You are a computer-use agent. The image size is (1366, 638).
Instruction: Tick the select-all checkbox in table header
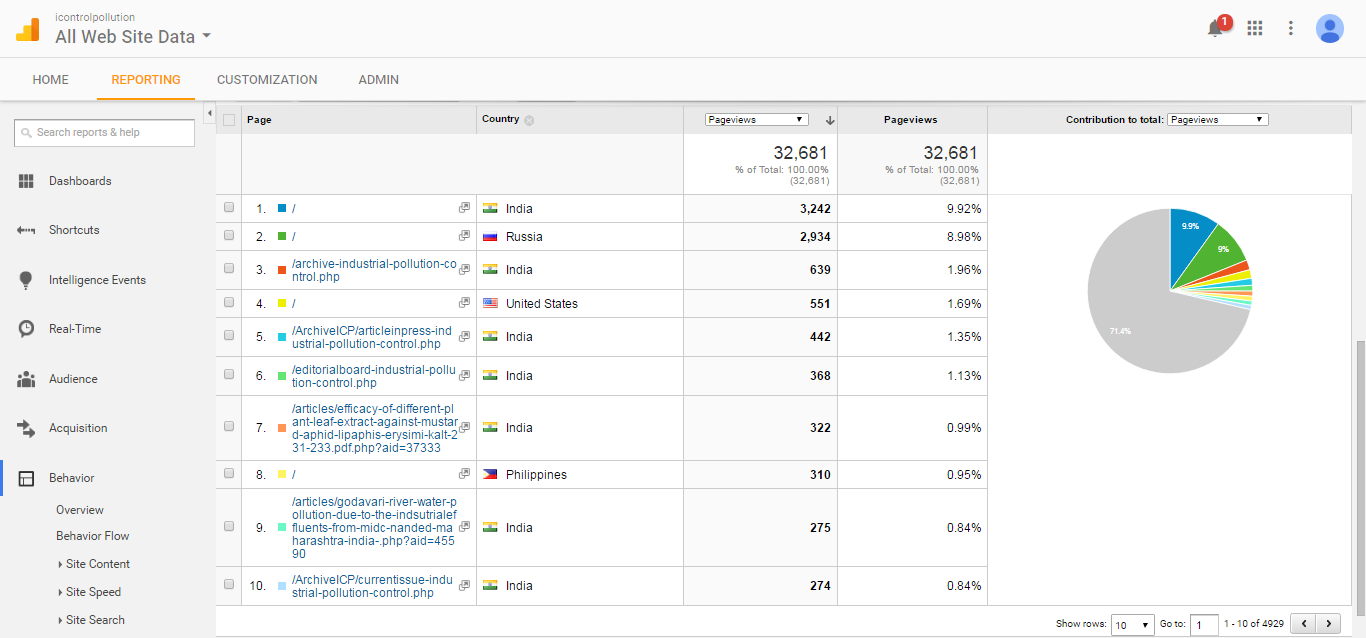tap(229, 120)
